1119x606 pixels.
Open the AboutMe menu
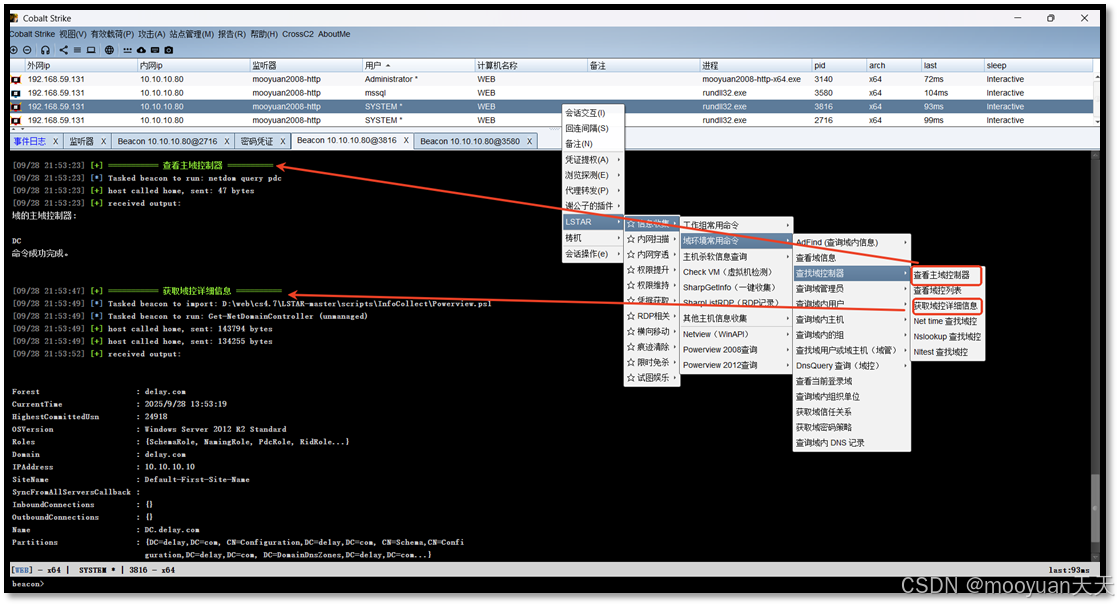coord(334,34)
